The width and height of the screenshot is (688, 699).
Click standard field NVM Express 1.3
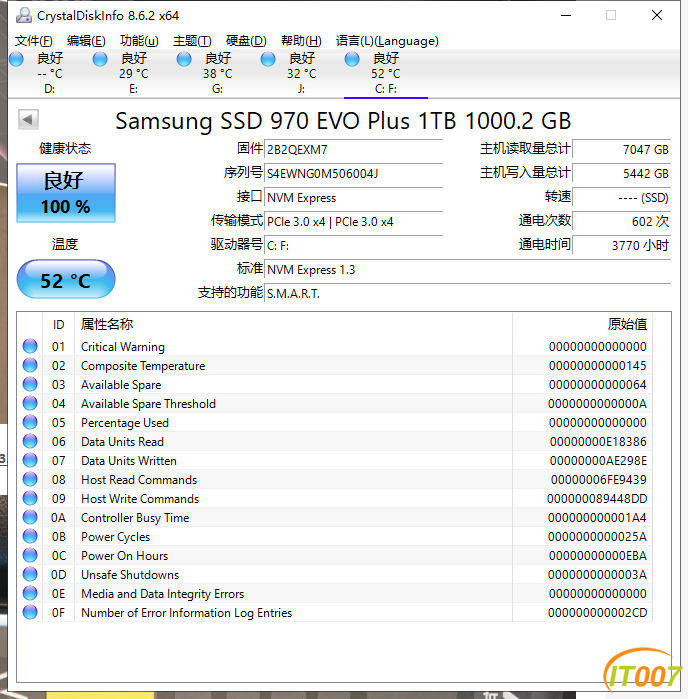(x=467, y=270)
